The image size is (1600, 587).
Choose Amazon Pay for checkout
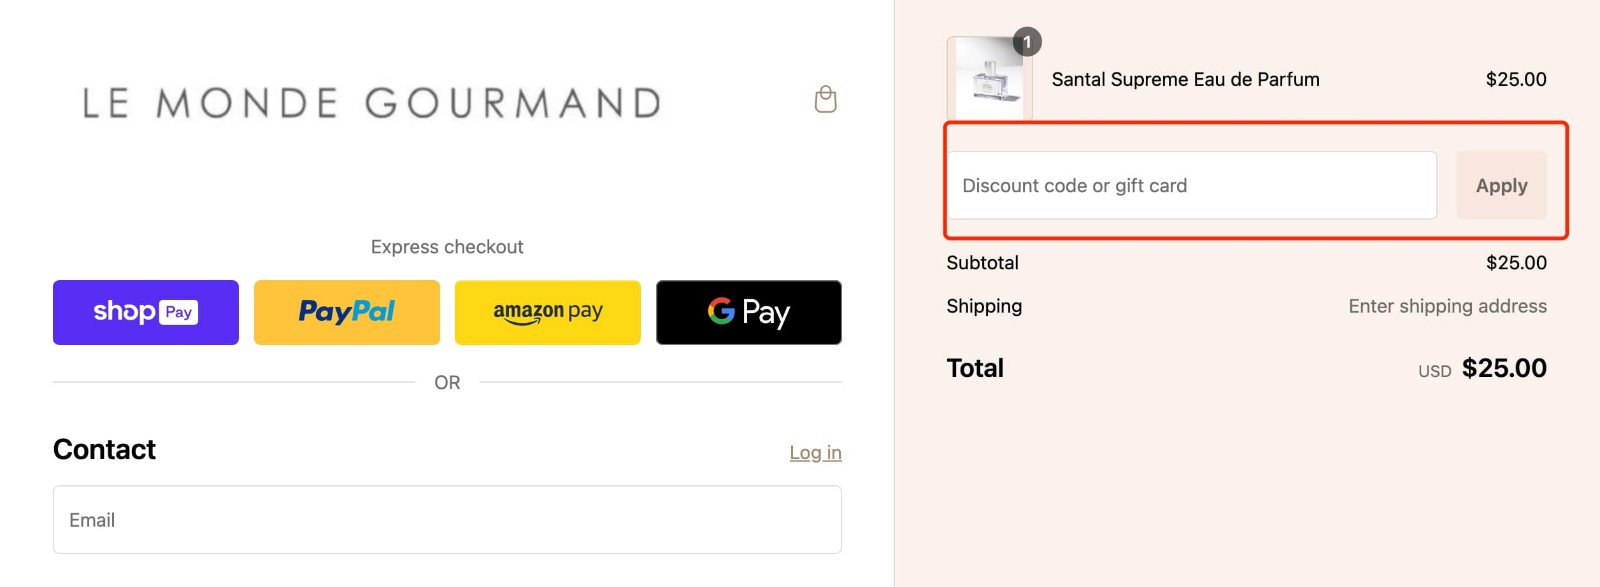pos(547,312)
